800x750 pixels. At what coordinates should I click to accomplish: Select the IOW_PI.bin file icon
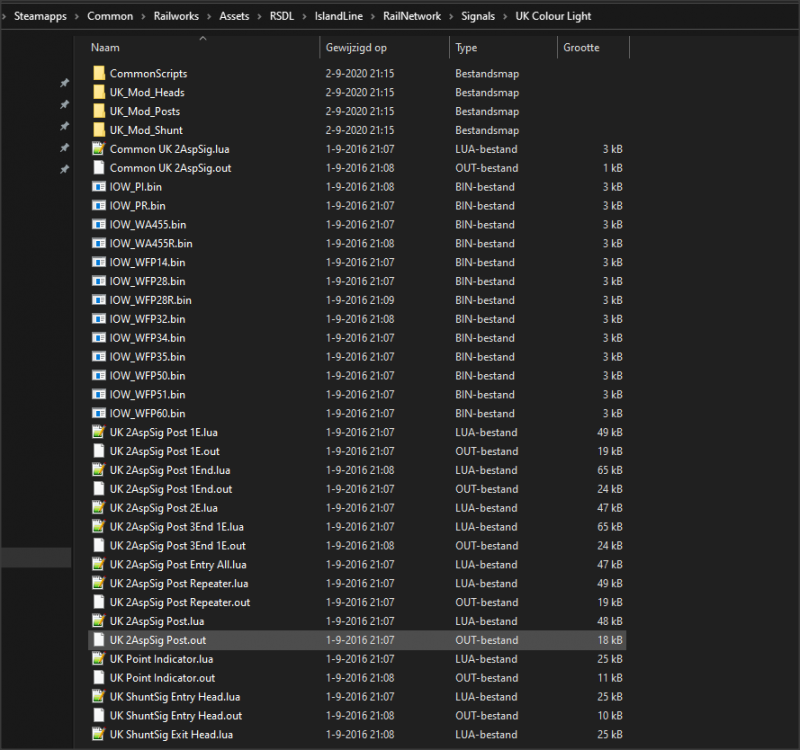98,187
